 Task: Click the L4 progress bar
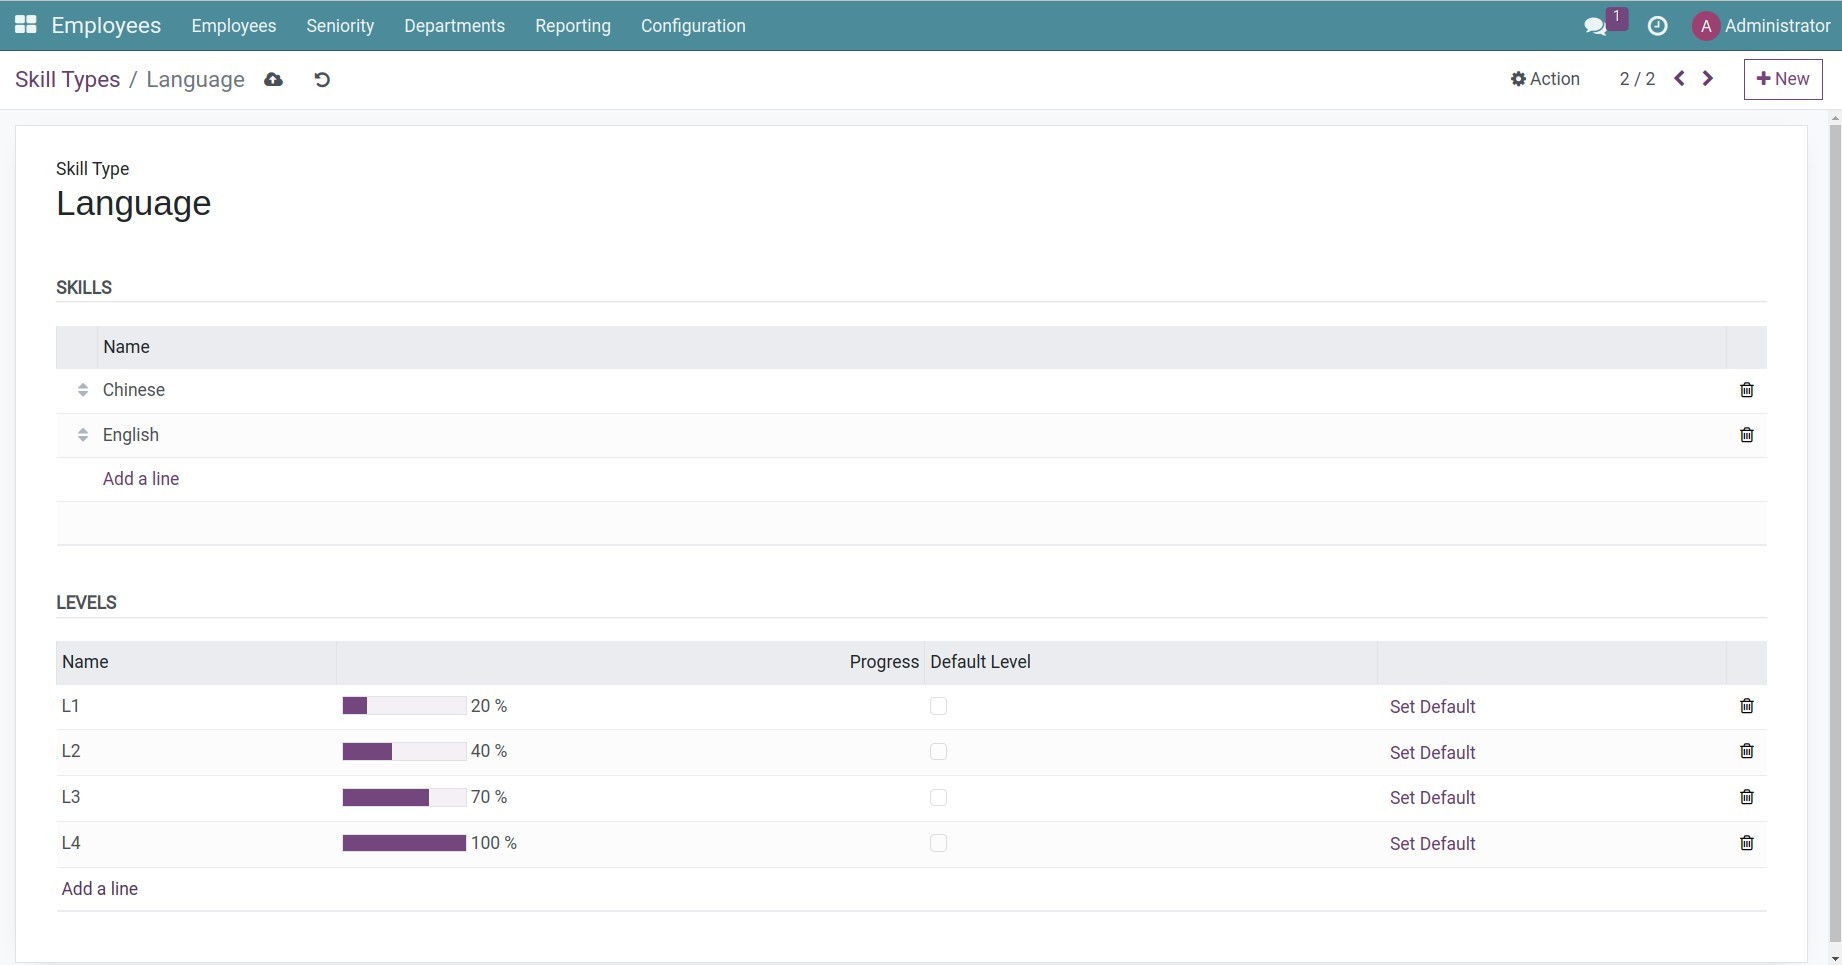(x=404, y=843)
